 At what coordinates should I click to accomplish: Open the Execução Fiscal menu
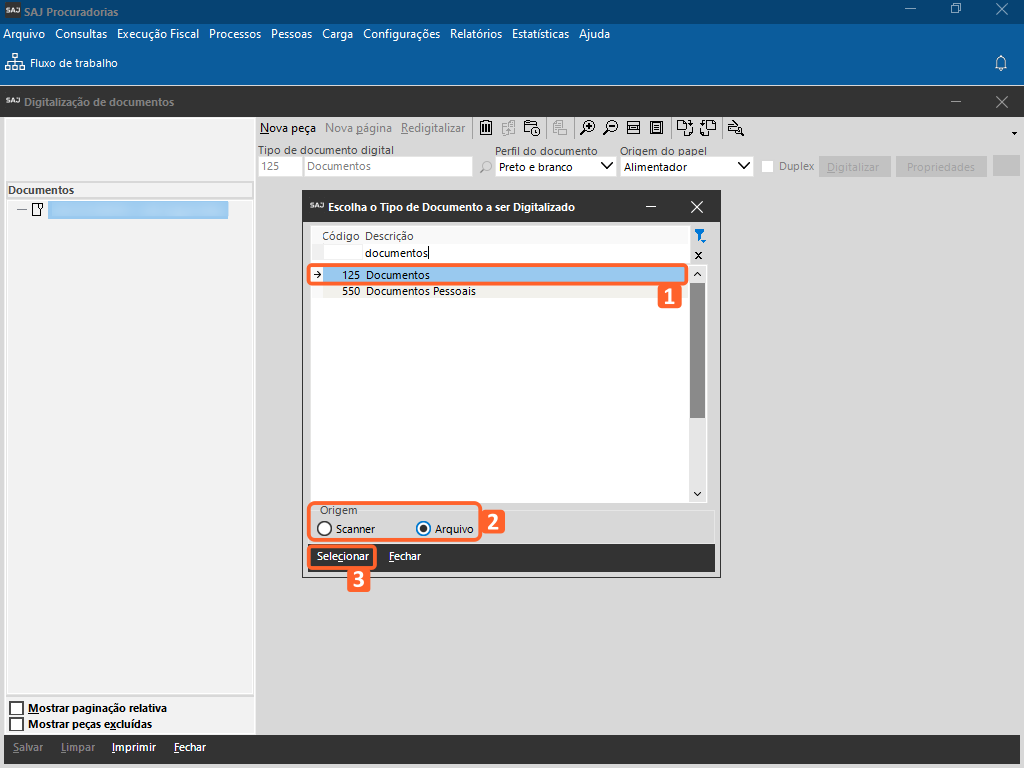click(158, 34)
